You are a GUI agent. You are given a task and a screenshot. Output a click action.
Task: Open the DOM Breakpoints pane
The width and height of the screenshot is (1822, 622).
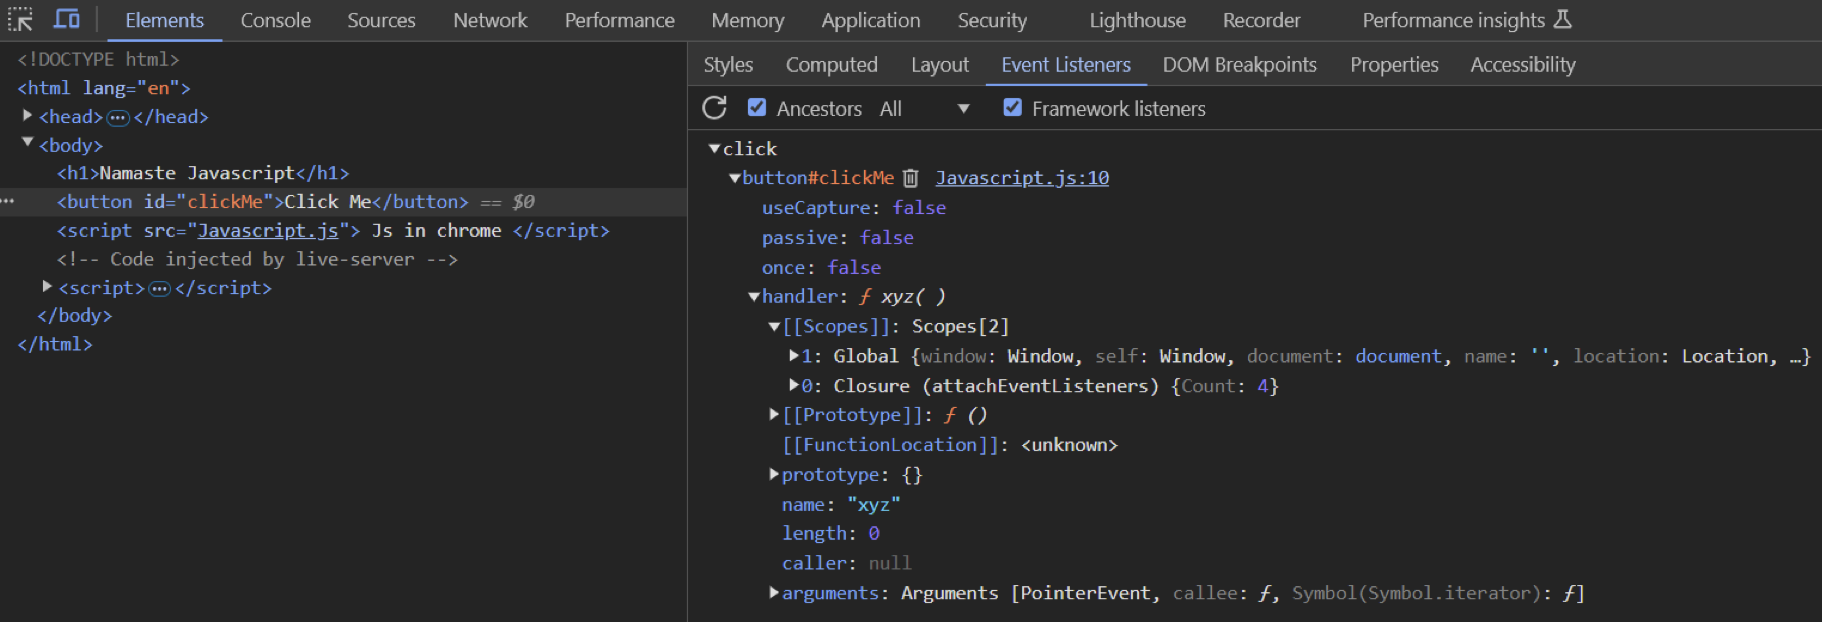1239,65
